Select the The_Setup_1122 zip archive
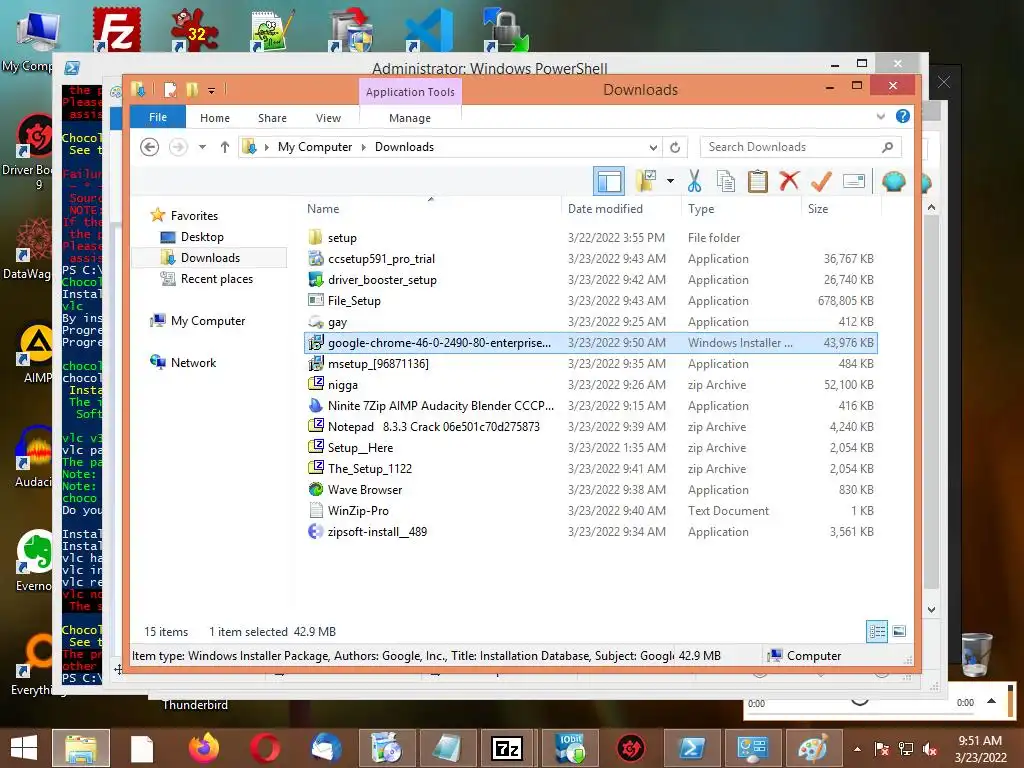This screenshot has width=1024, height=768. coord(591,468)
